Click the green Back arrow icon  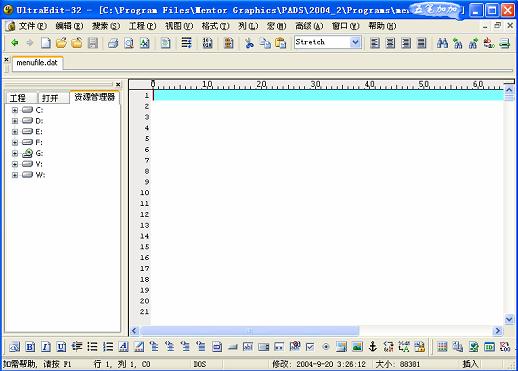[15, 43]
